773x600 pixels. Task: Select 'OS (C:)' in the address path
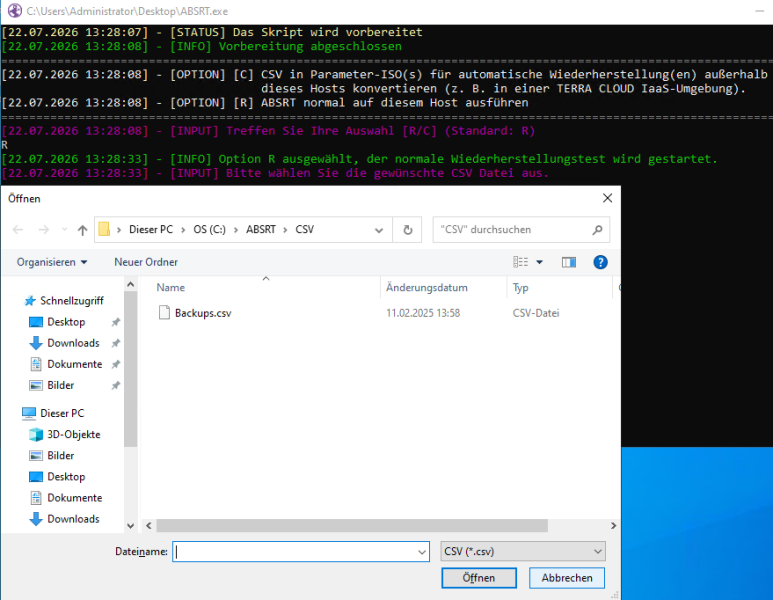(x=210, y=229)
